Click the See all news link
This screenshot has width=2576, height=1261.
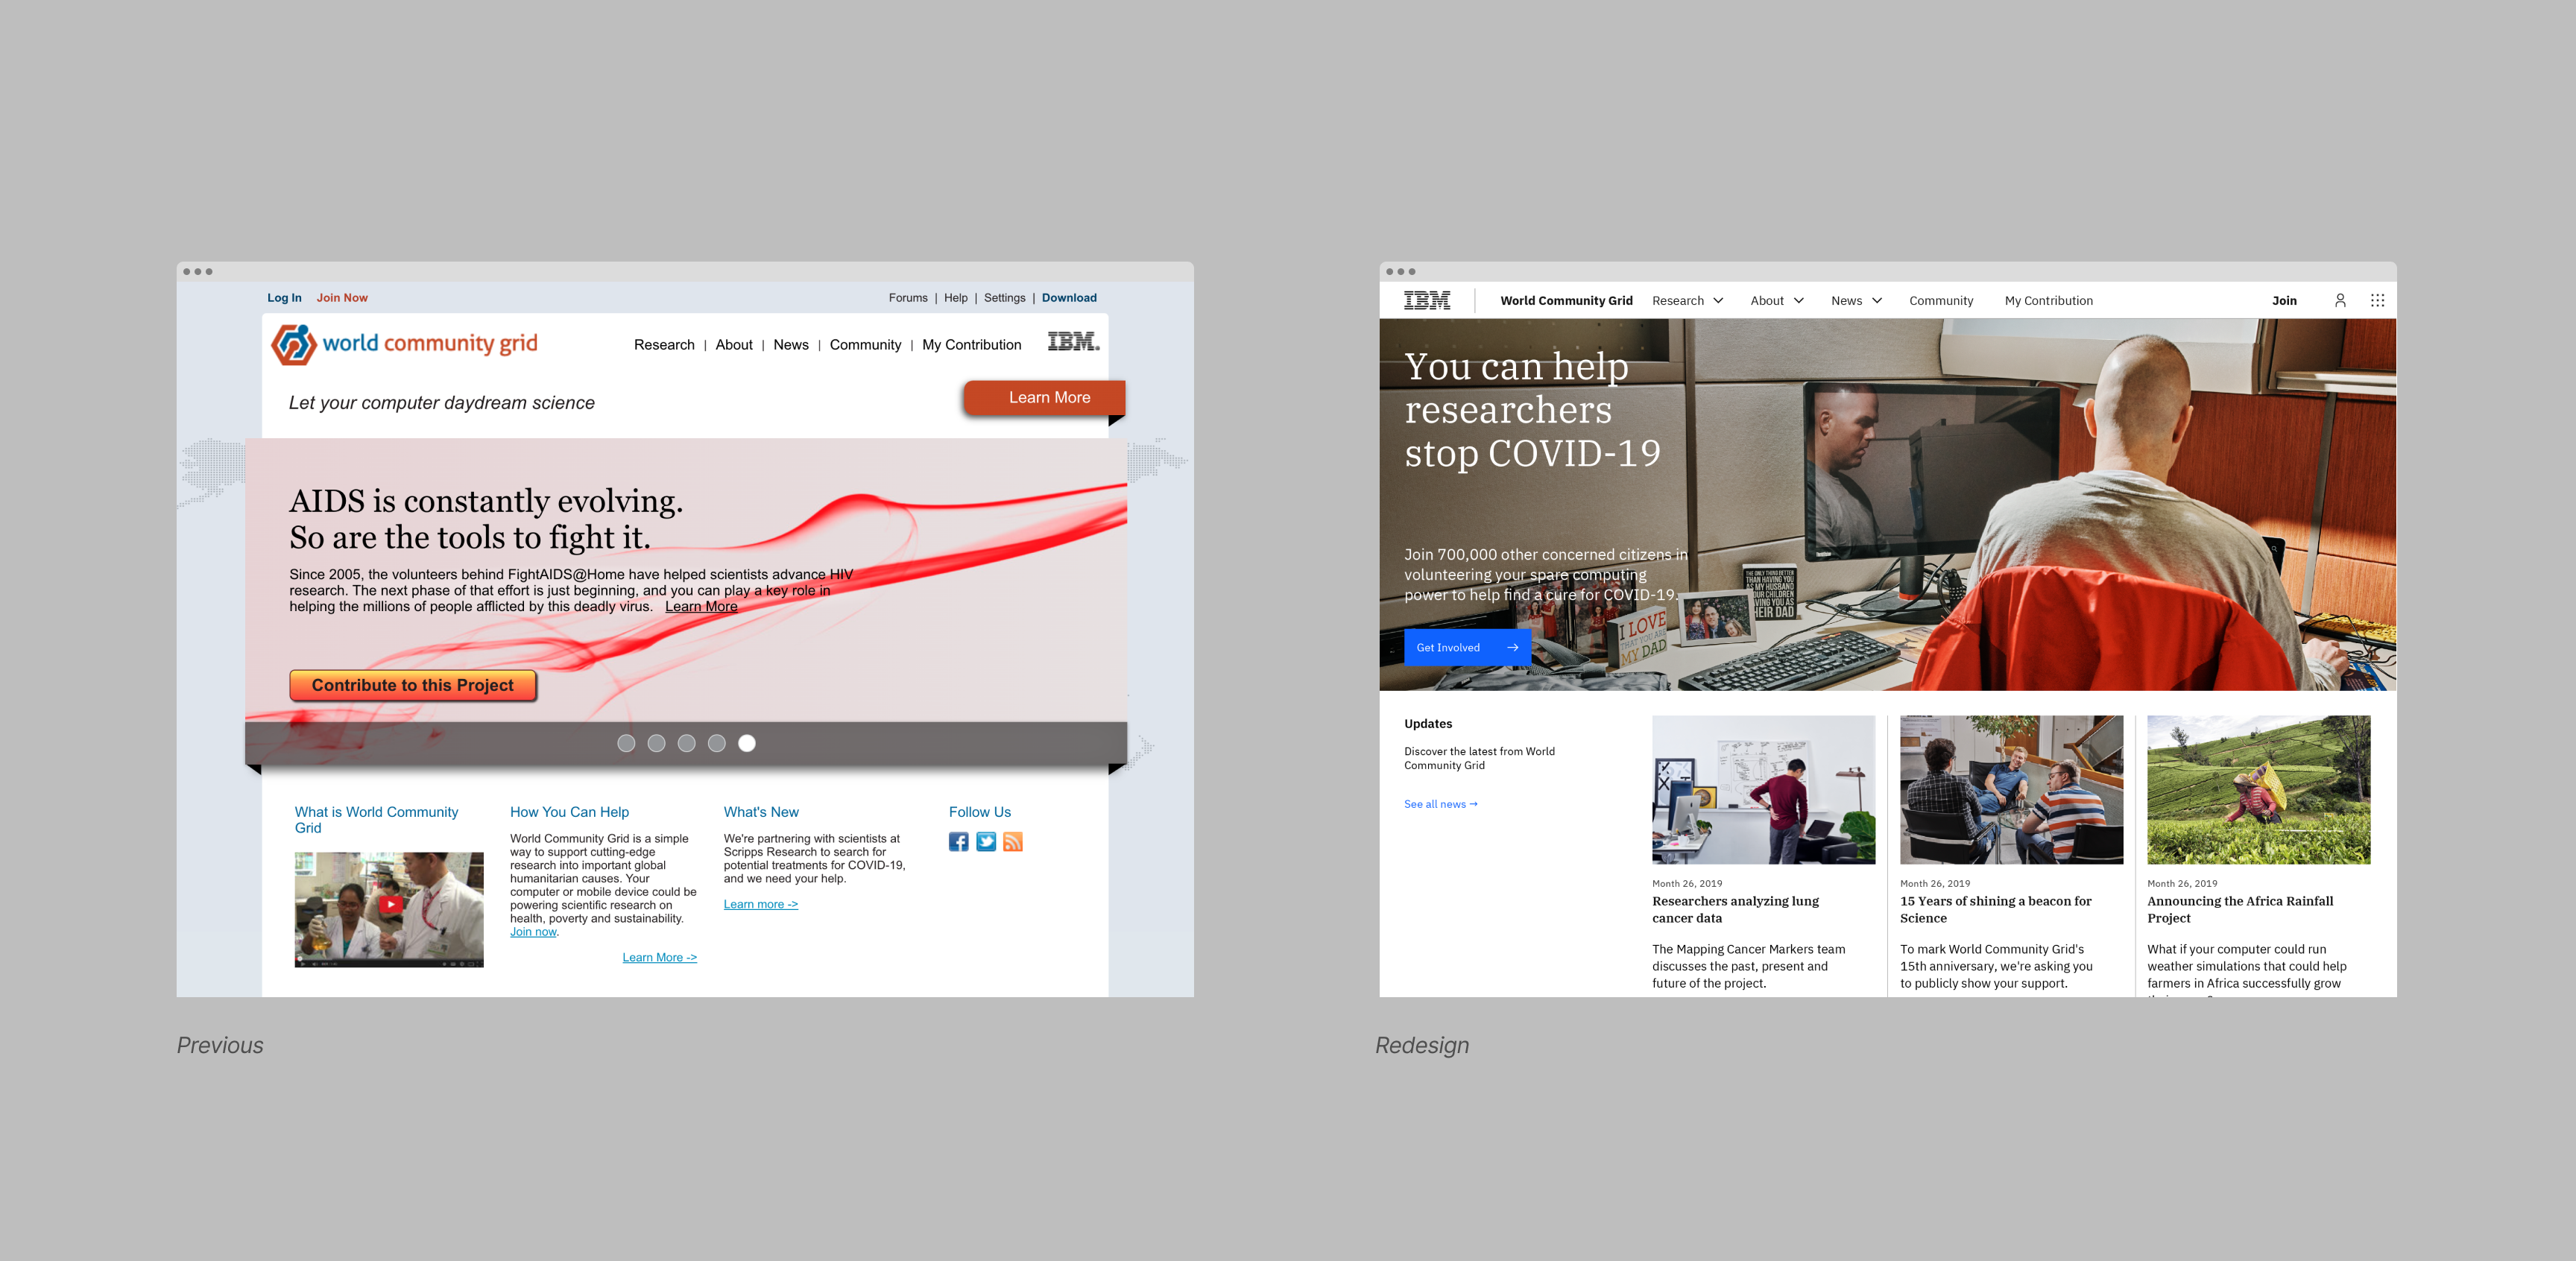tap(1440, 804)
